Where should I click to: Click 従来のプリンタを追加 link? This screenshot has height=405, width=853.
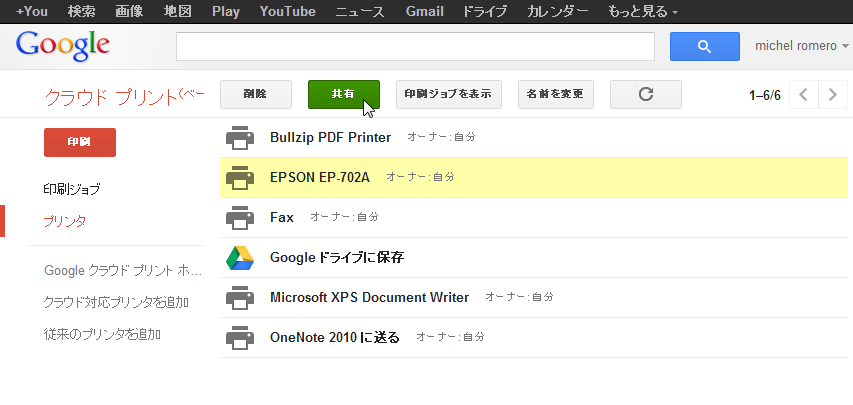coord(102,334)
